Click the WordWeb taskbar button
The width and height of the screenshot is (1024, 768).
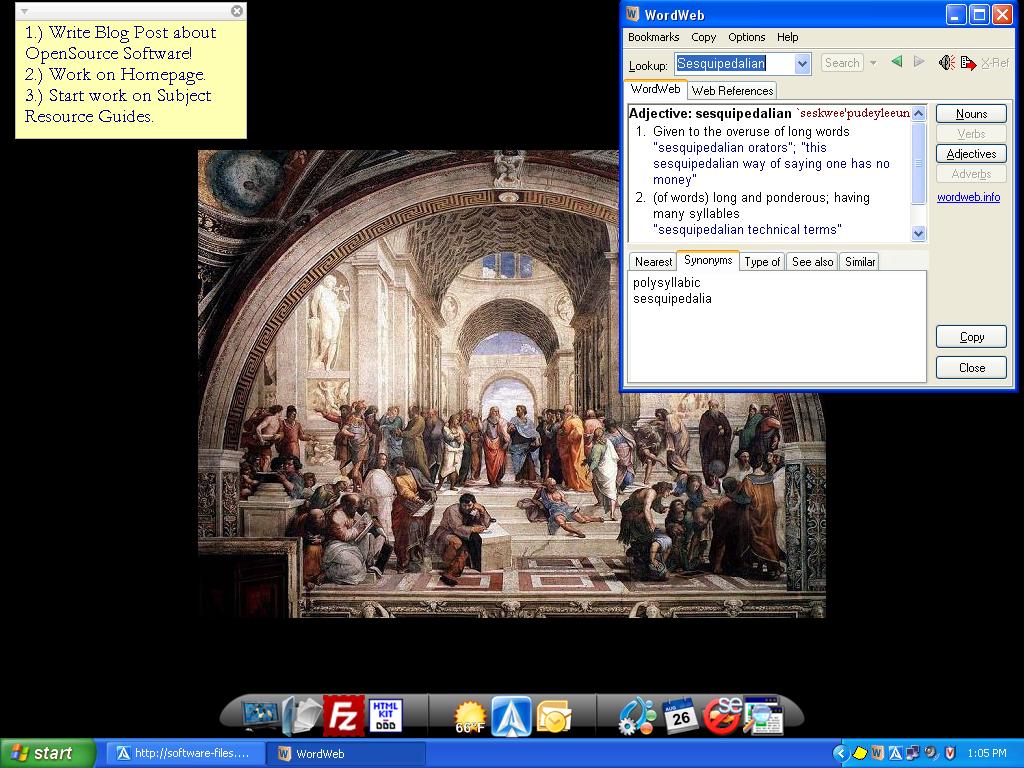point(345,754)
